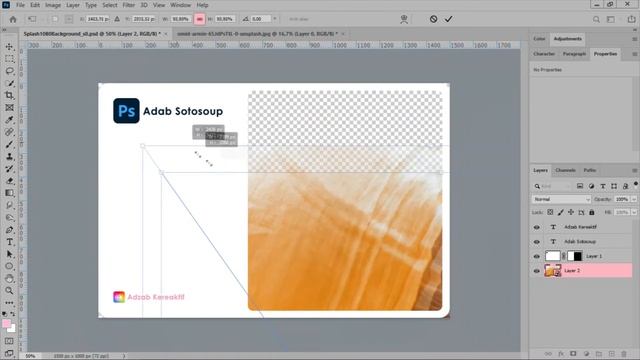The height and width of the screenshot is (360, 640).
Task: Select the Blur tool
Action: coord(9,205)
